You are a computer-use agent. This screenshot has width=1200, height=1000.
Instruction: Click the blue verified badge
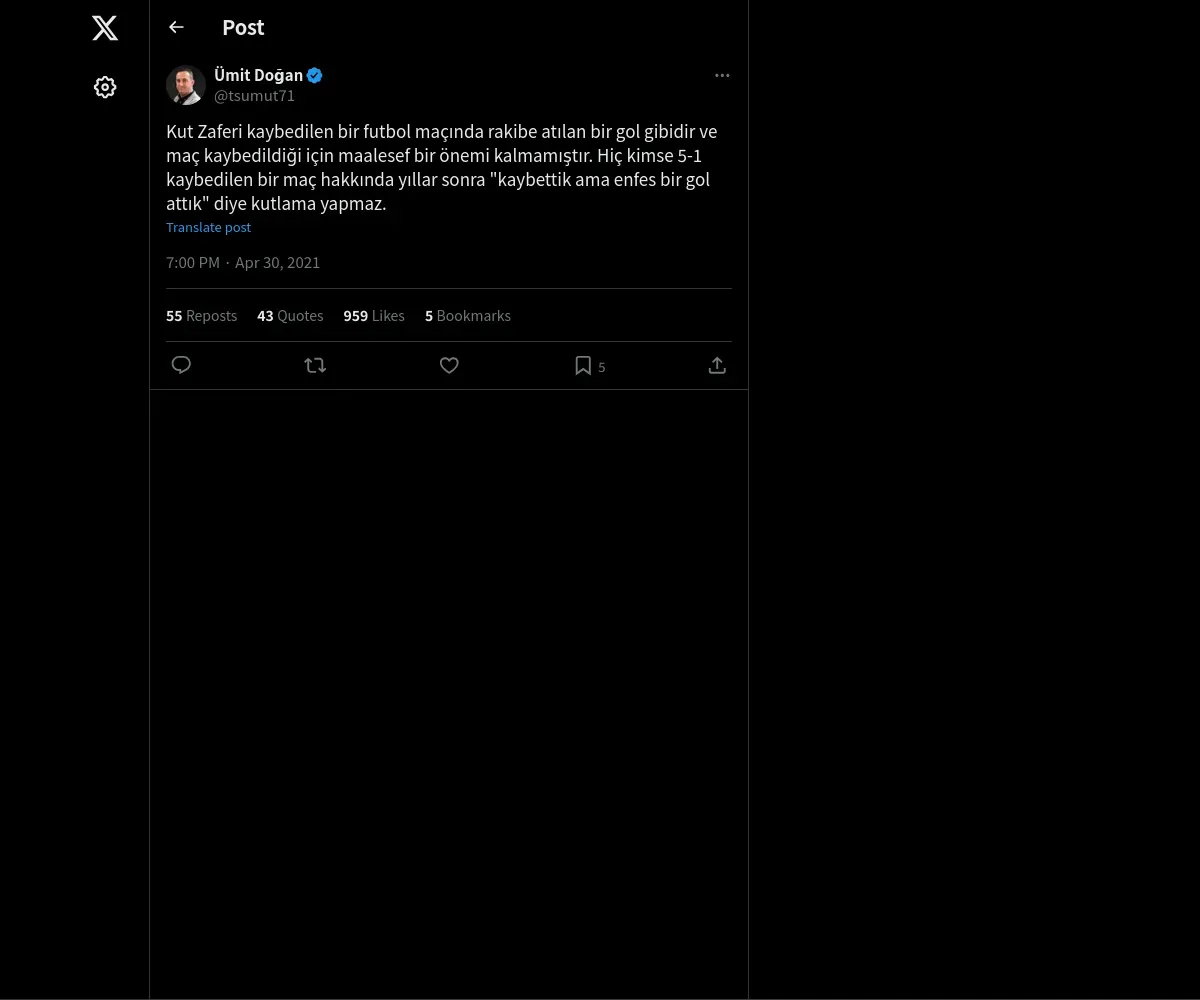click(315, 75)
